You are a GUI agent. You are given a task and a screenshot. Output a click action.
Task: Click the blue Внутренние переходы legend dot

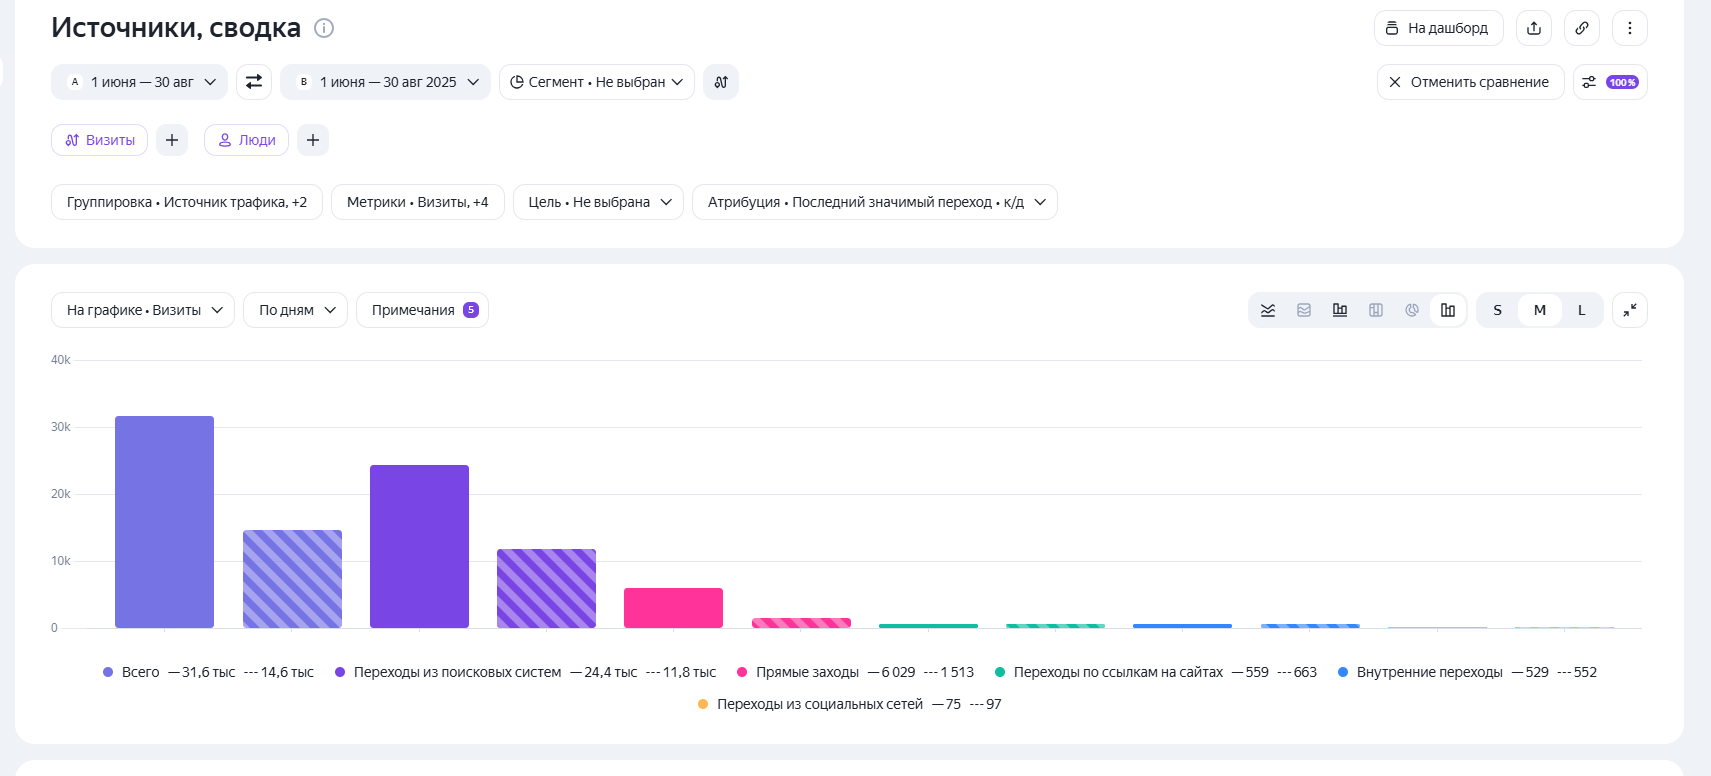tap(1343, 672)
